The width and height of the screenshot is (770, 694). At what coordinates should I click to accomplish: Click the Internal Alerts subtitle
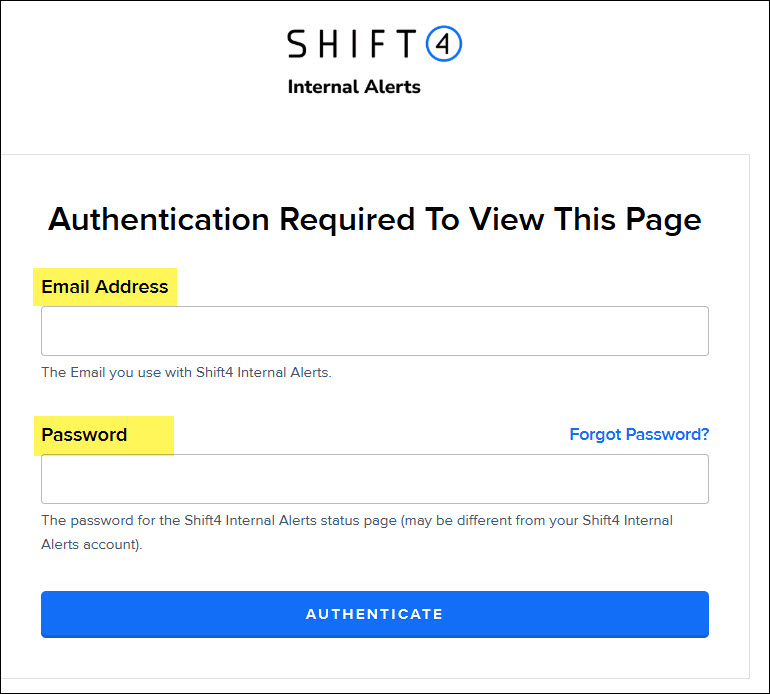click(x=354, y=87)
